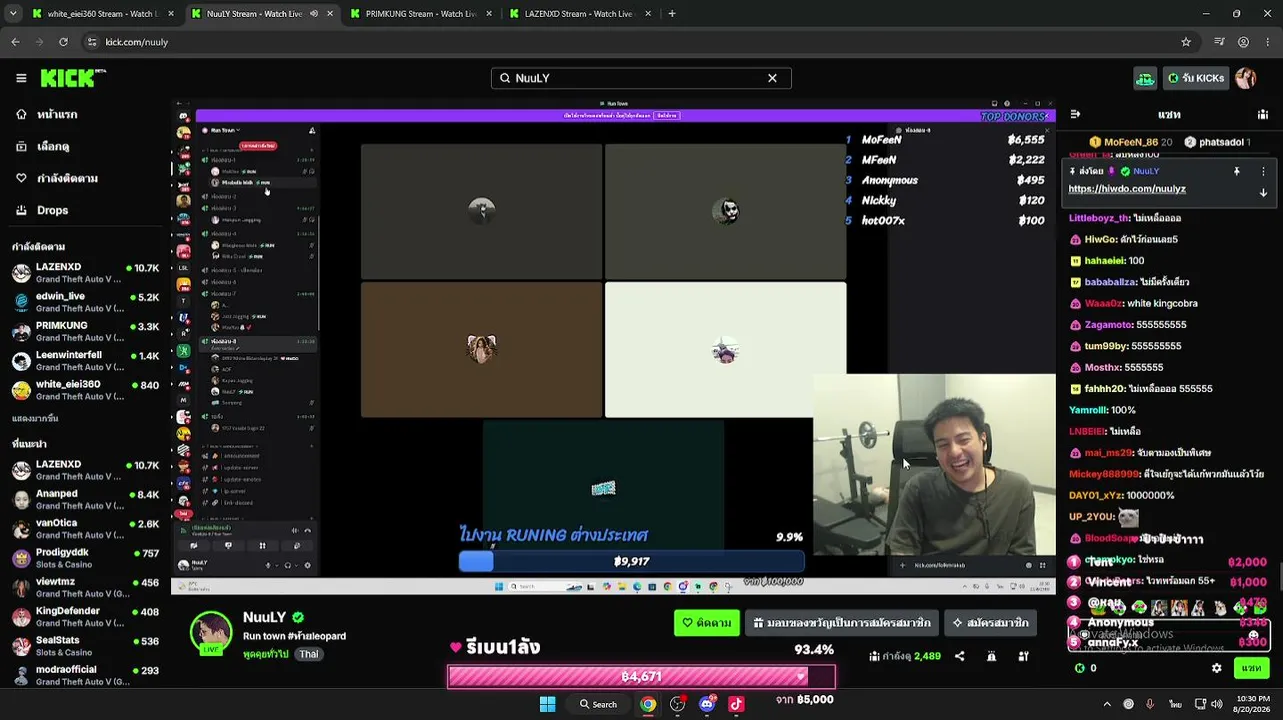Open chat settings gear icon
1283x720 pixels.
[x=1216, y=668]
